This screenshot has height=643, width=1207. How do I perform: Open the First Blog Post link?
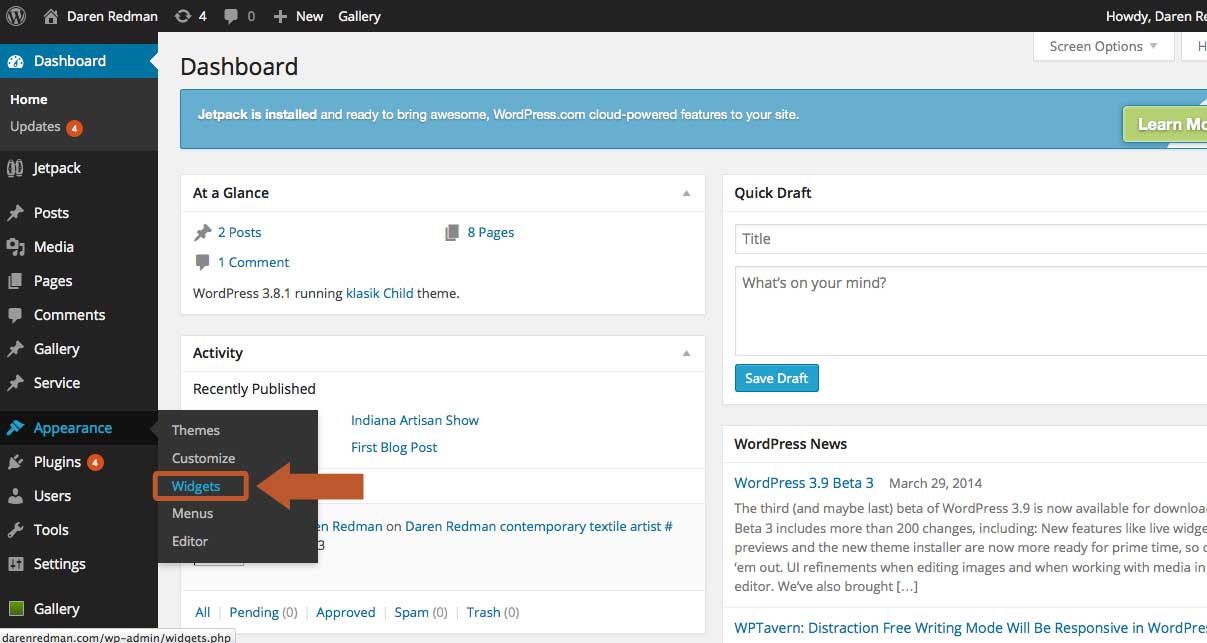click(394, 447)
